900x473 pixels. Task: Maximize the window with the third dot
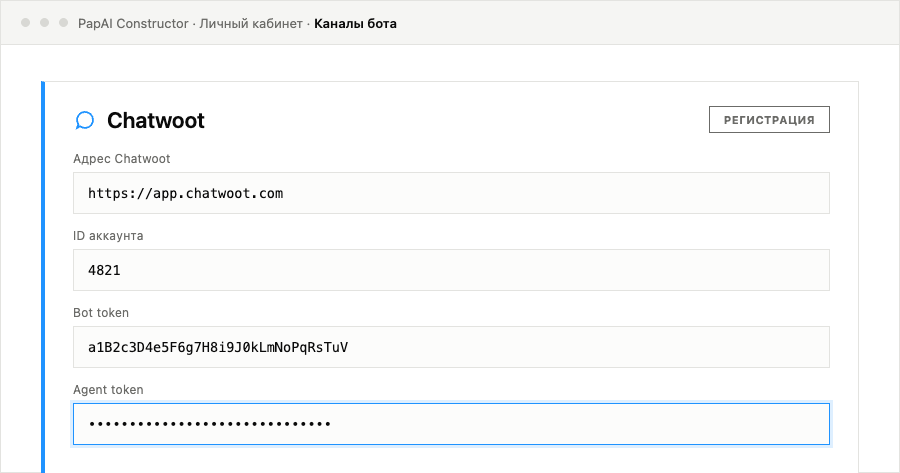pos(63,23)
